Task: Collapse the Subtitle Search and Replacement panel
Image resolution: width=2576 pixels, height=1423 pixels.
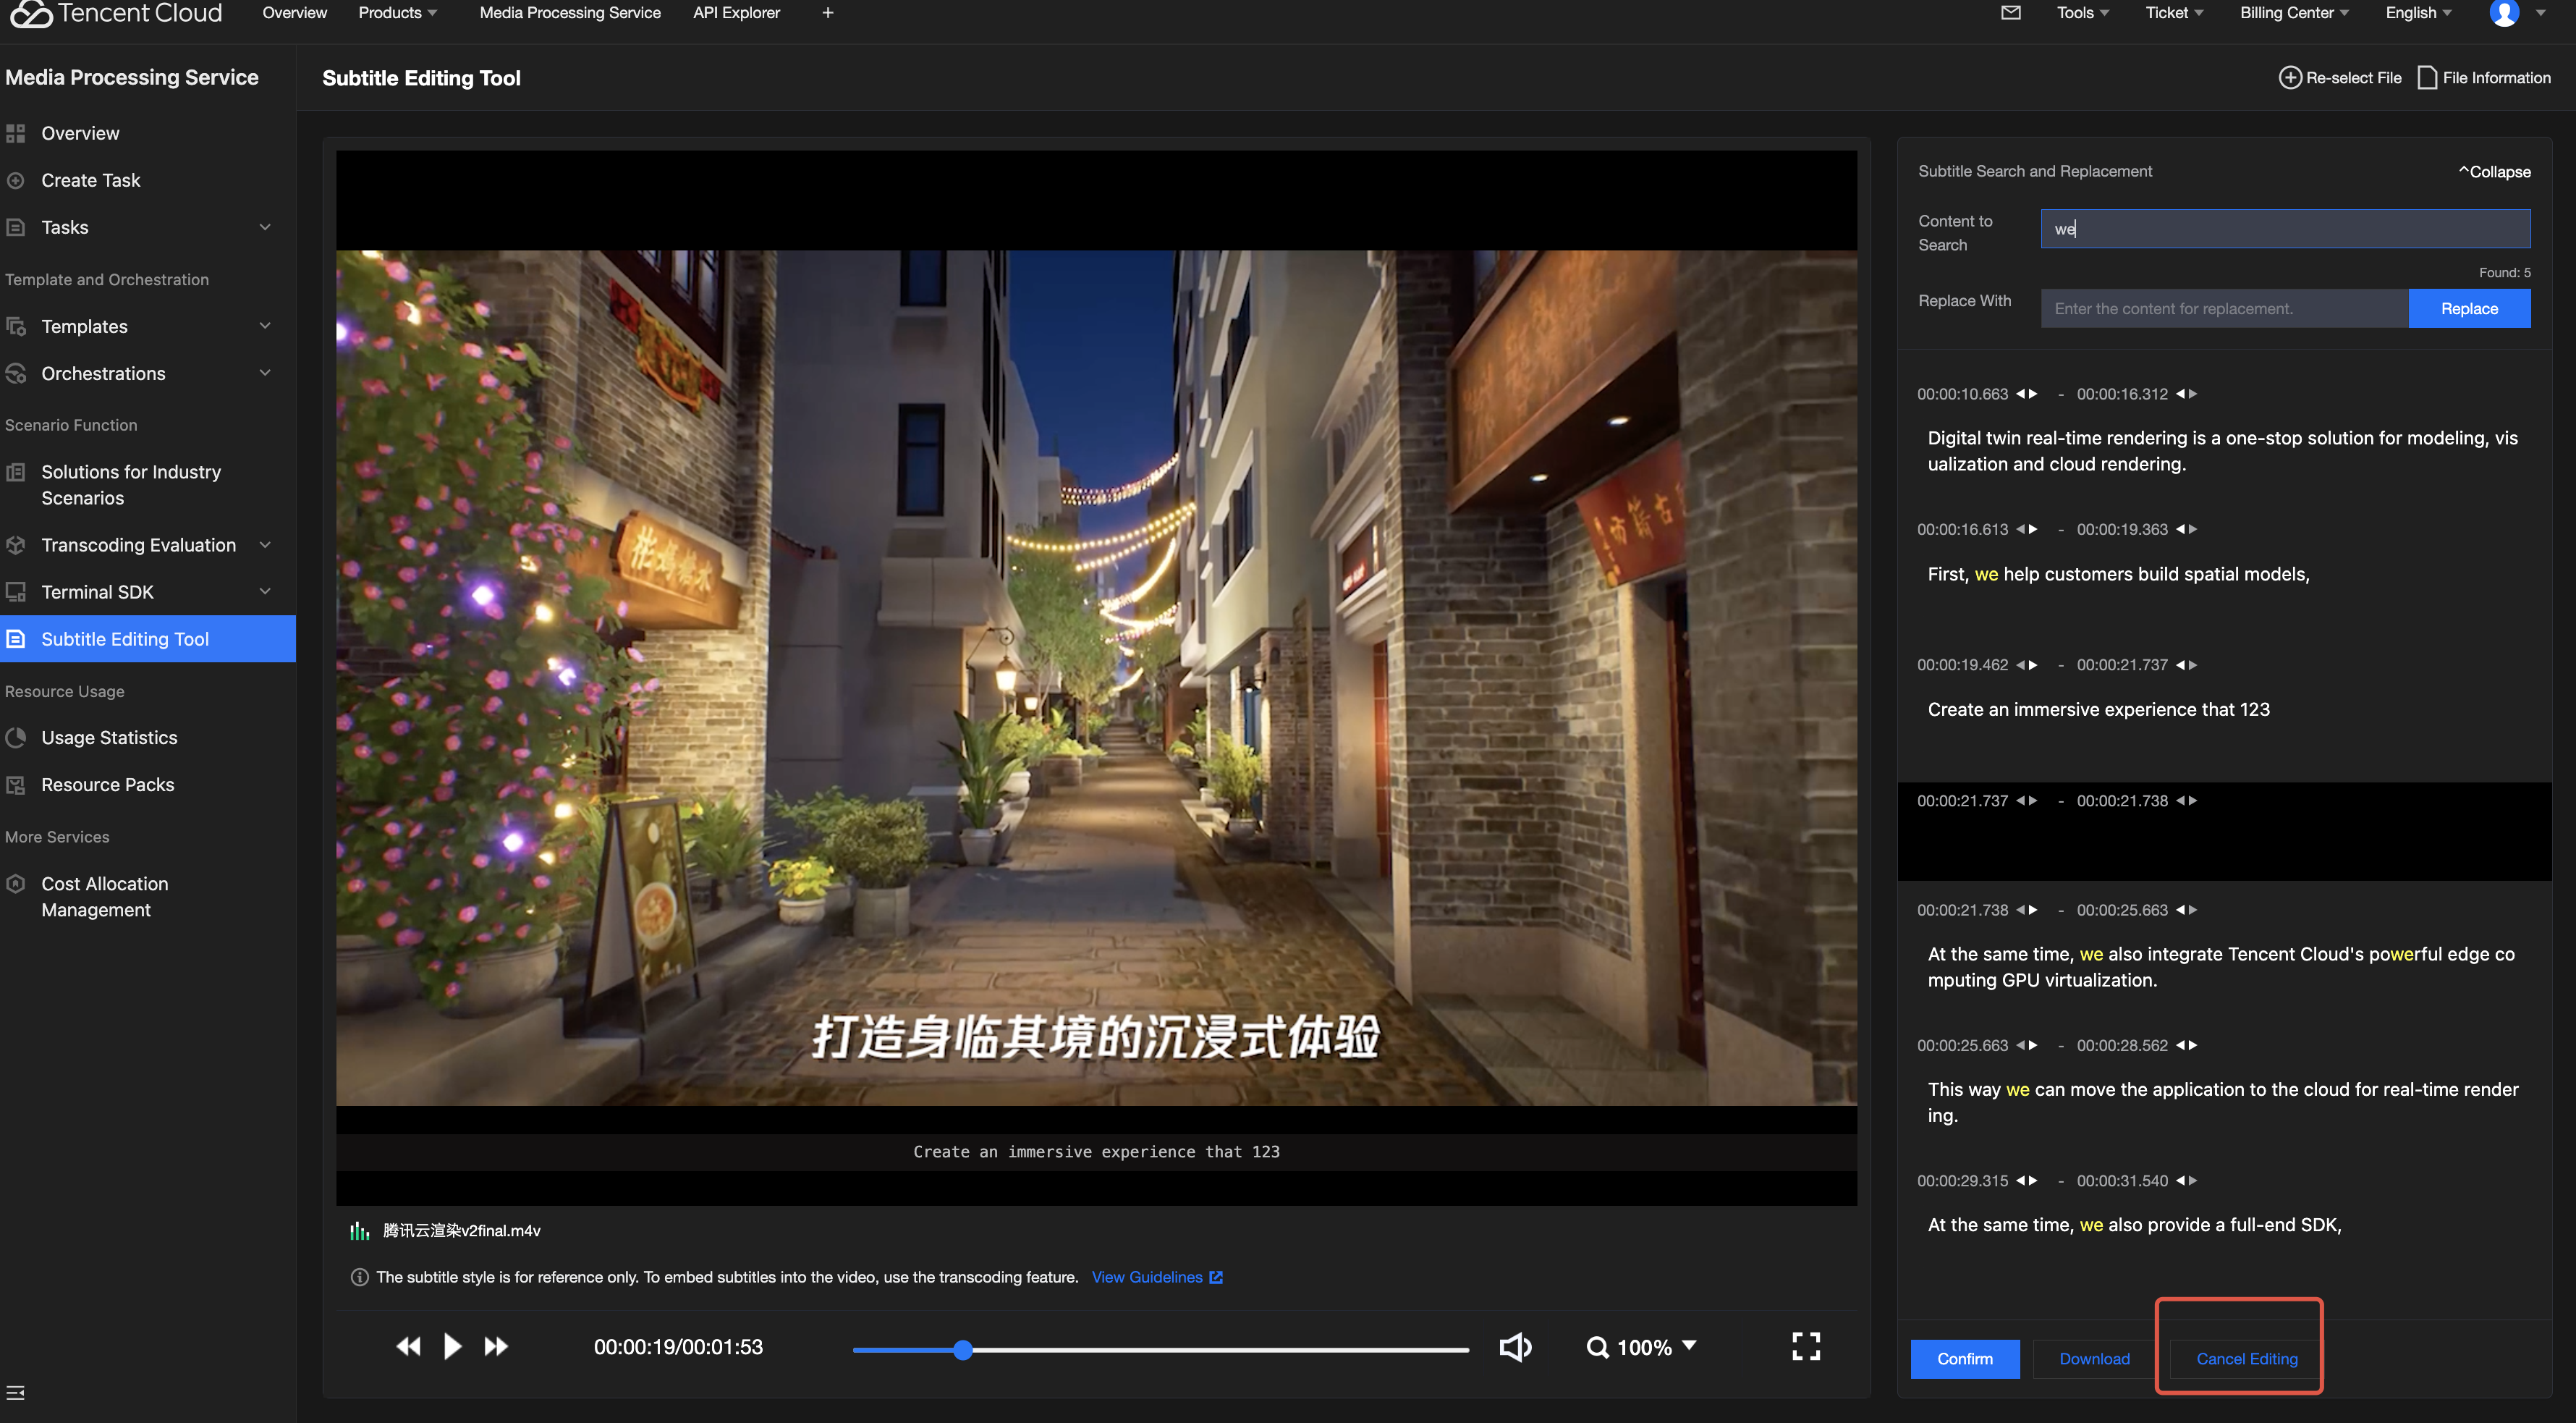Action: tap(2494, 172)
